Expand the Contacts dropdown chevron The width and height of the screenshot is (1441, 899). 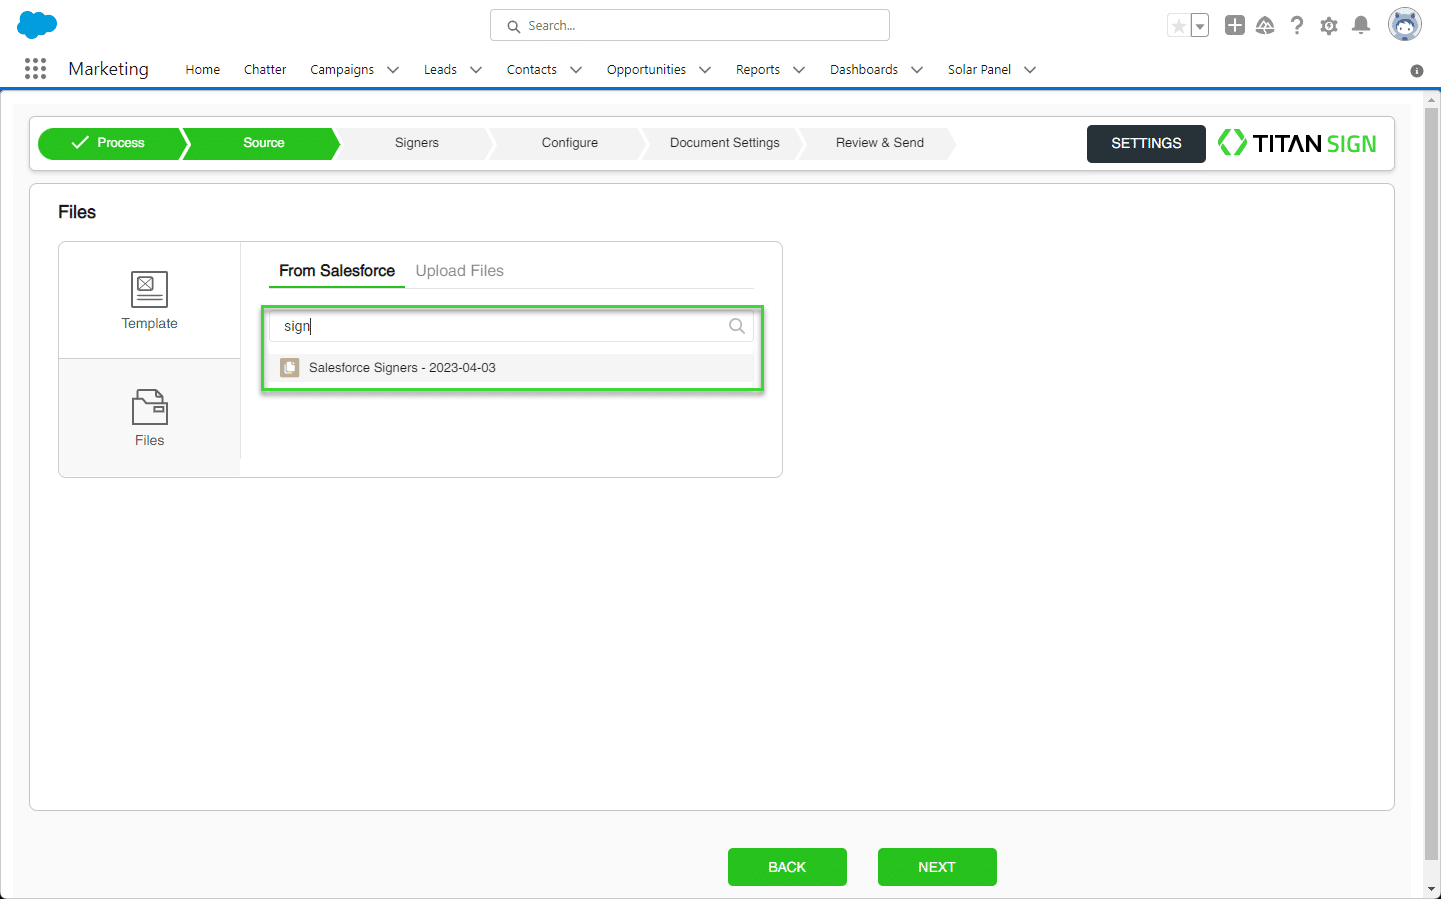click(x=576, y=70)
